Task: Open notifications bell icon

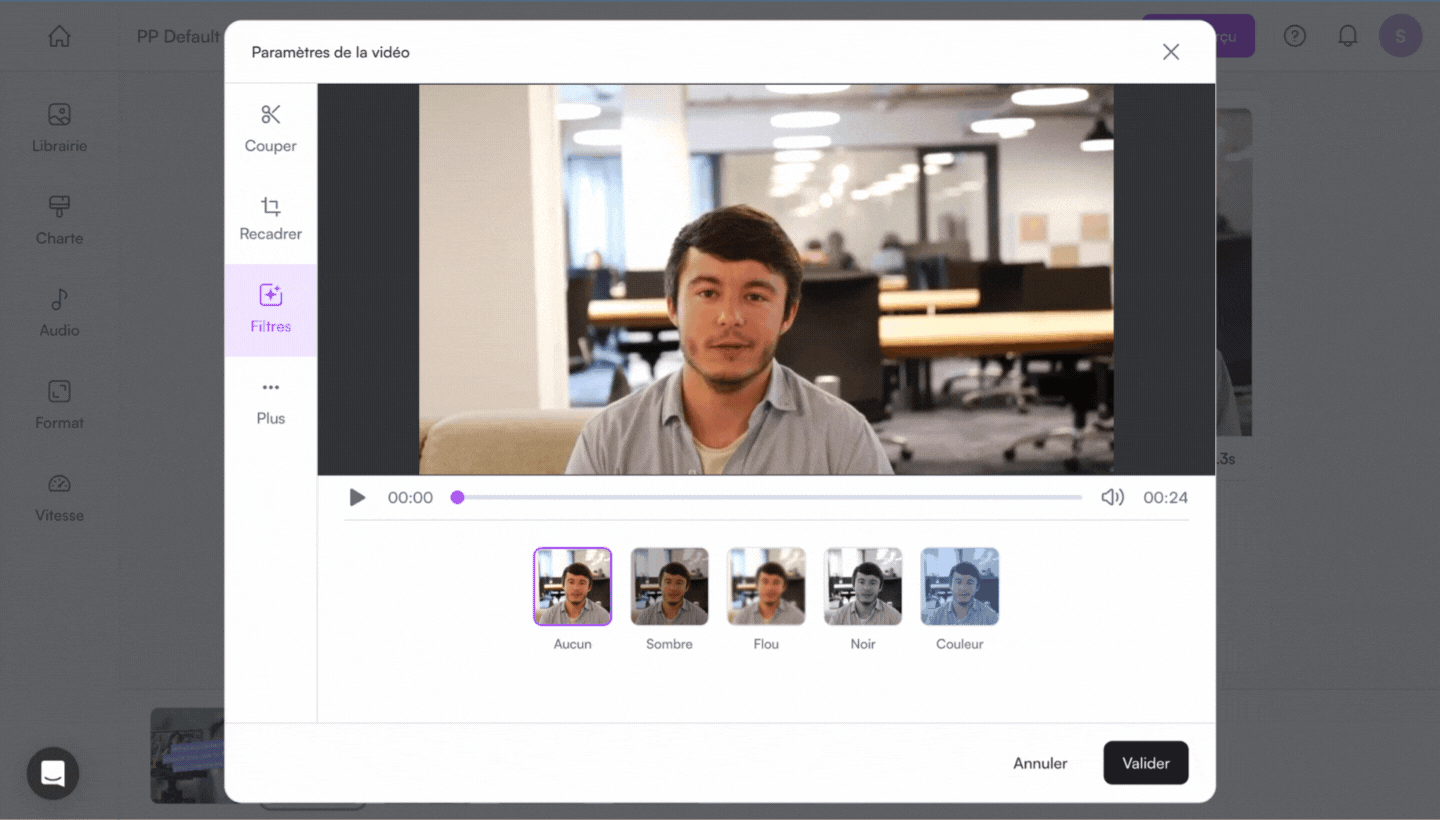Action: (1348, 36)
